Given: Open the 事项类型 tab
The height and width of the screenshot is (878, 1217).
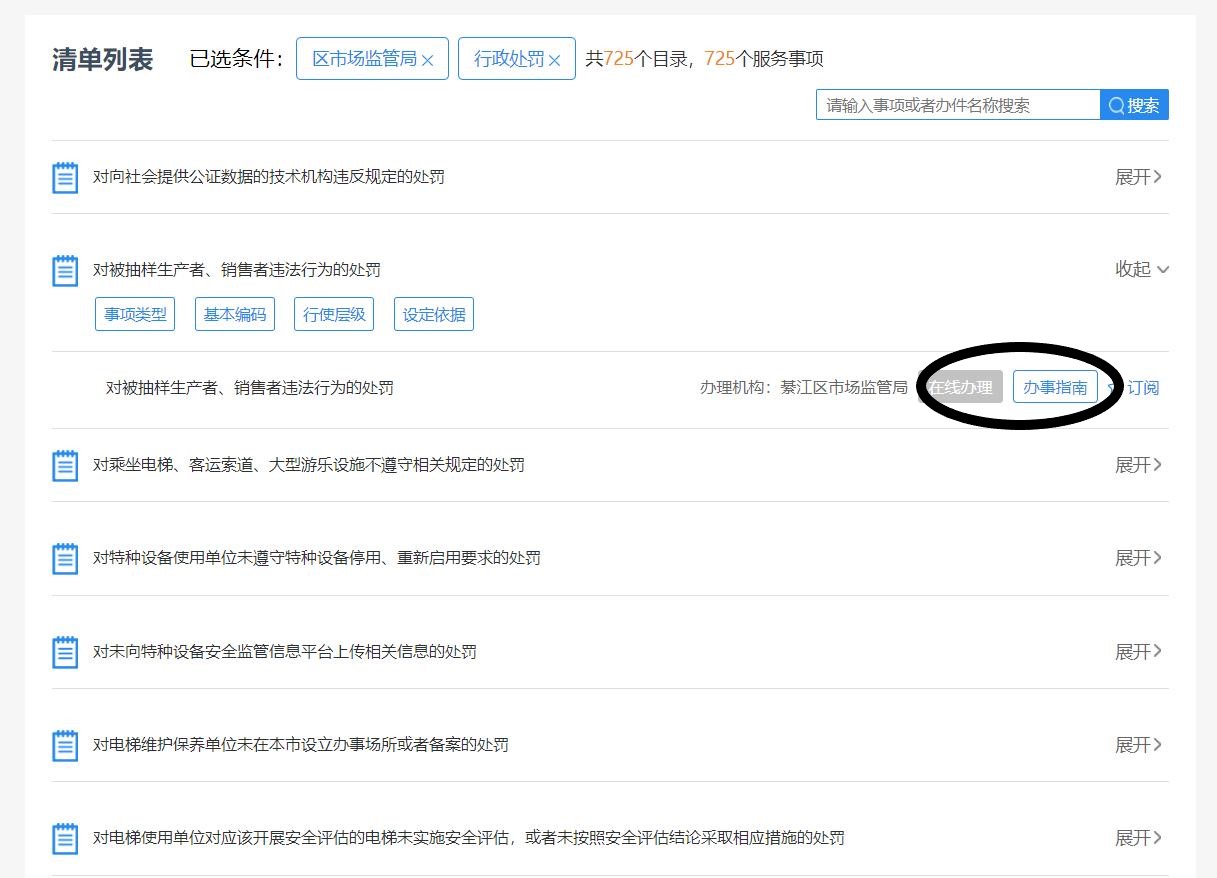Looking at the screenshot, I should point(135,314).
